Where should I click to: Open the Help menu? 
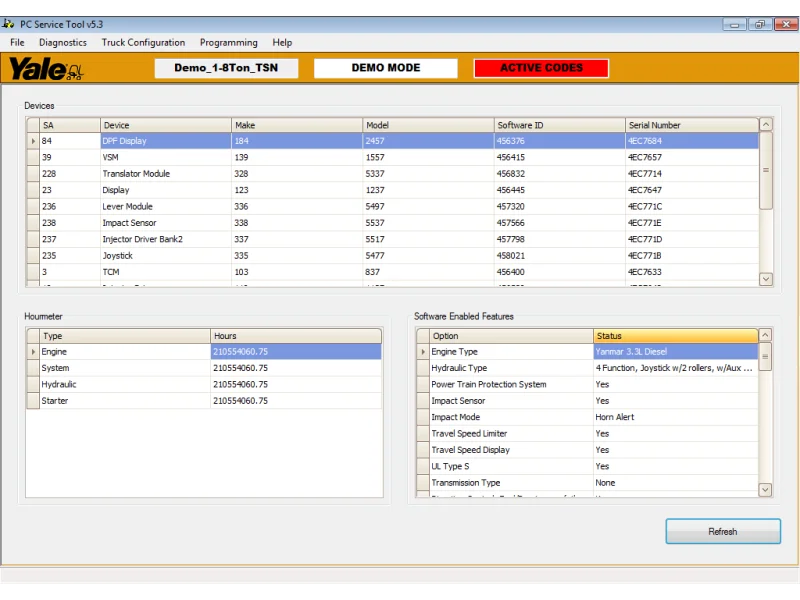coord(282,42)
